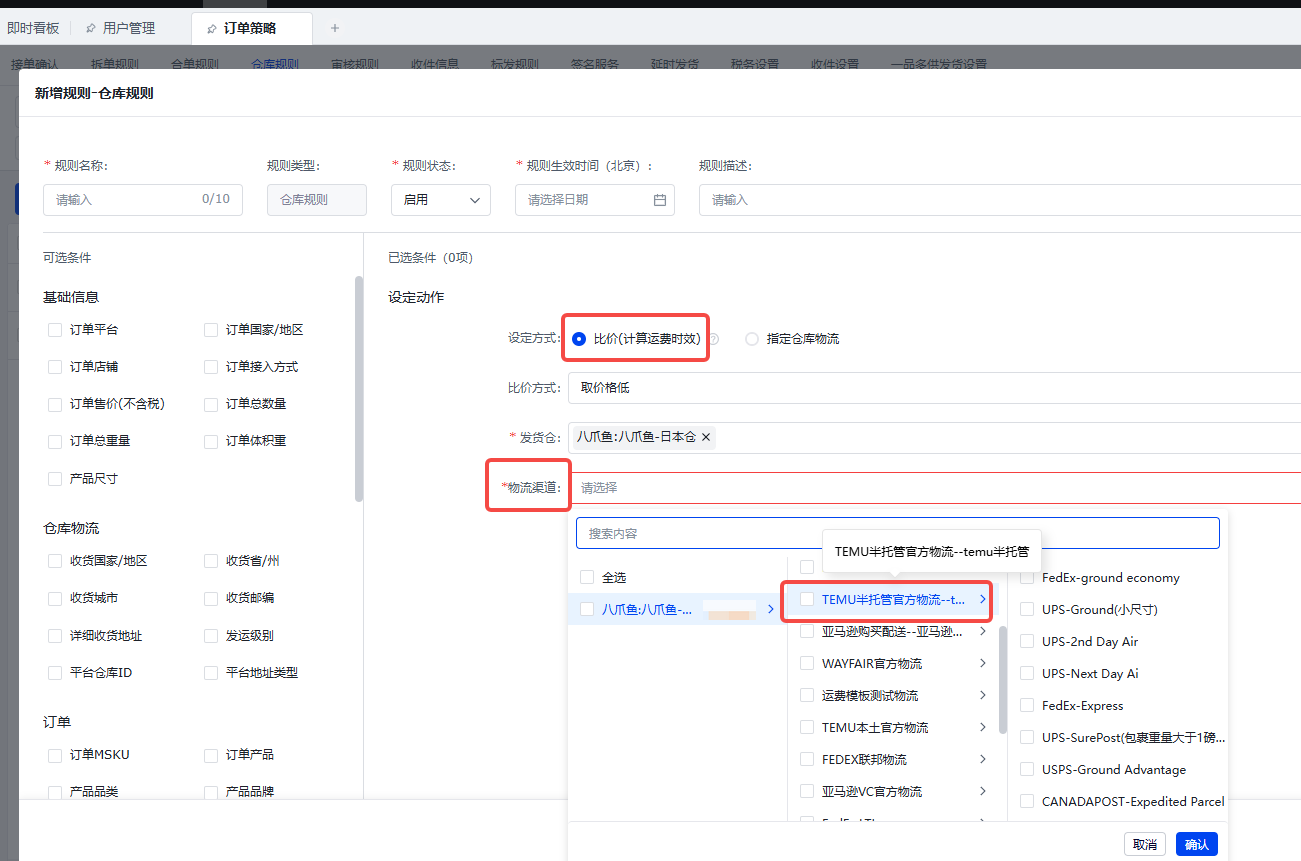Click the help icon next to 比价(计算运费时效)
1301x861 pixels.
714,339
